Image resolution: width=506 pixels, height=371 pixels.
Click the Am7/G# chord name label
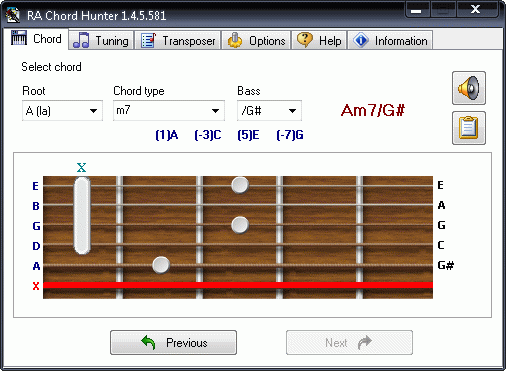tap(373, 110)
